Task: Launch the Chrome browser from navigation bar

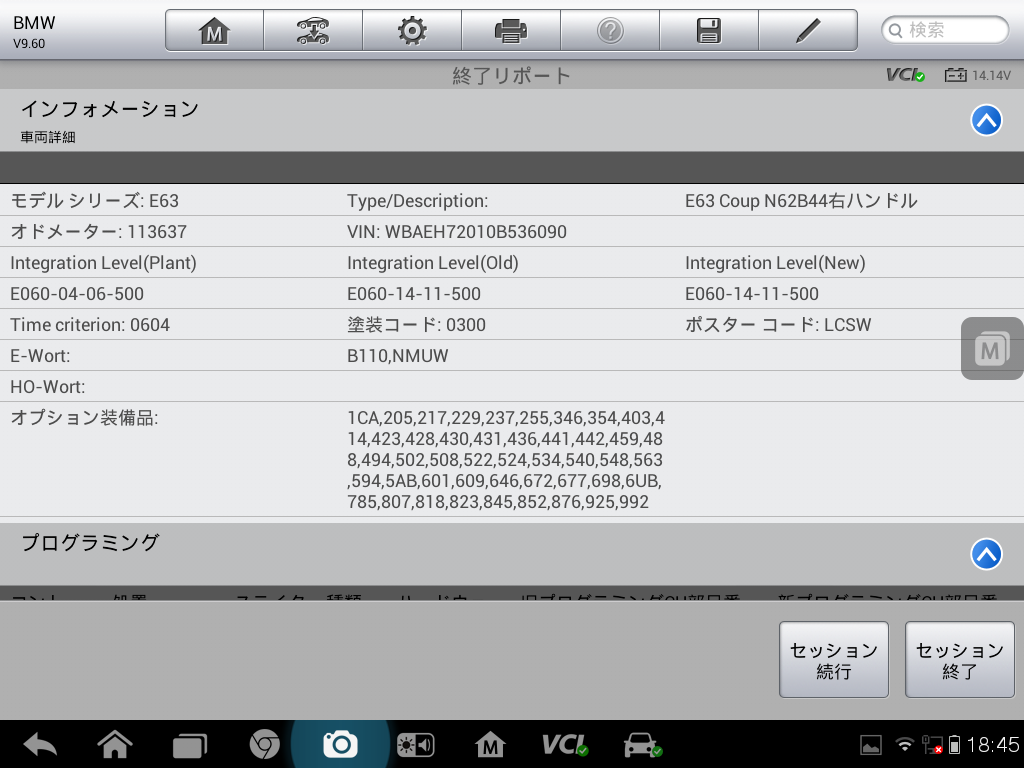Action: [x=264, y=744]
